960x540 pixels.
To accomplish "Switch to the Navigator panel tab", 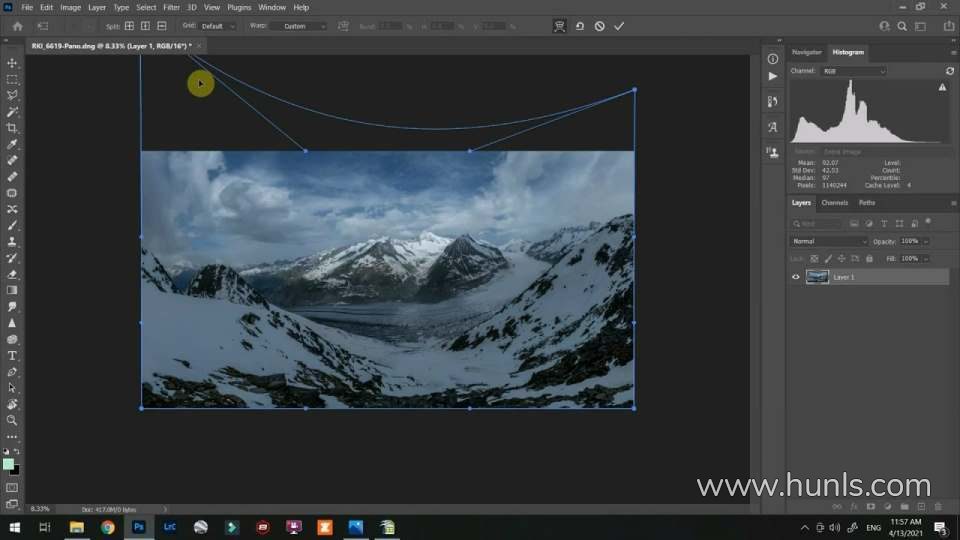I will point(806,52).
